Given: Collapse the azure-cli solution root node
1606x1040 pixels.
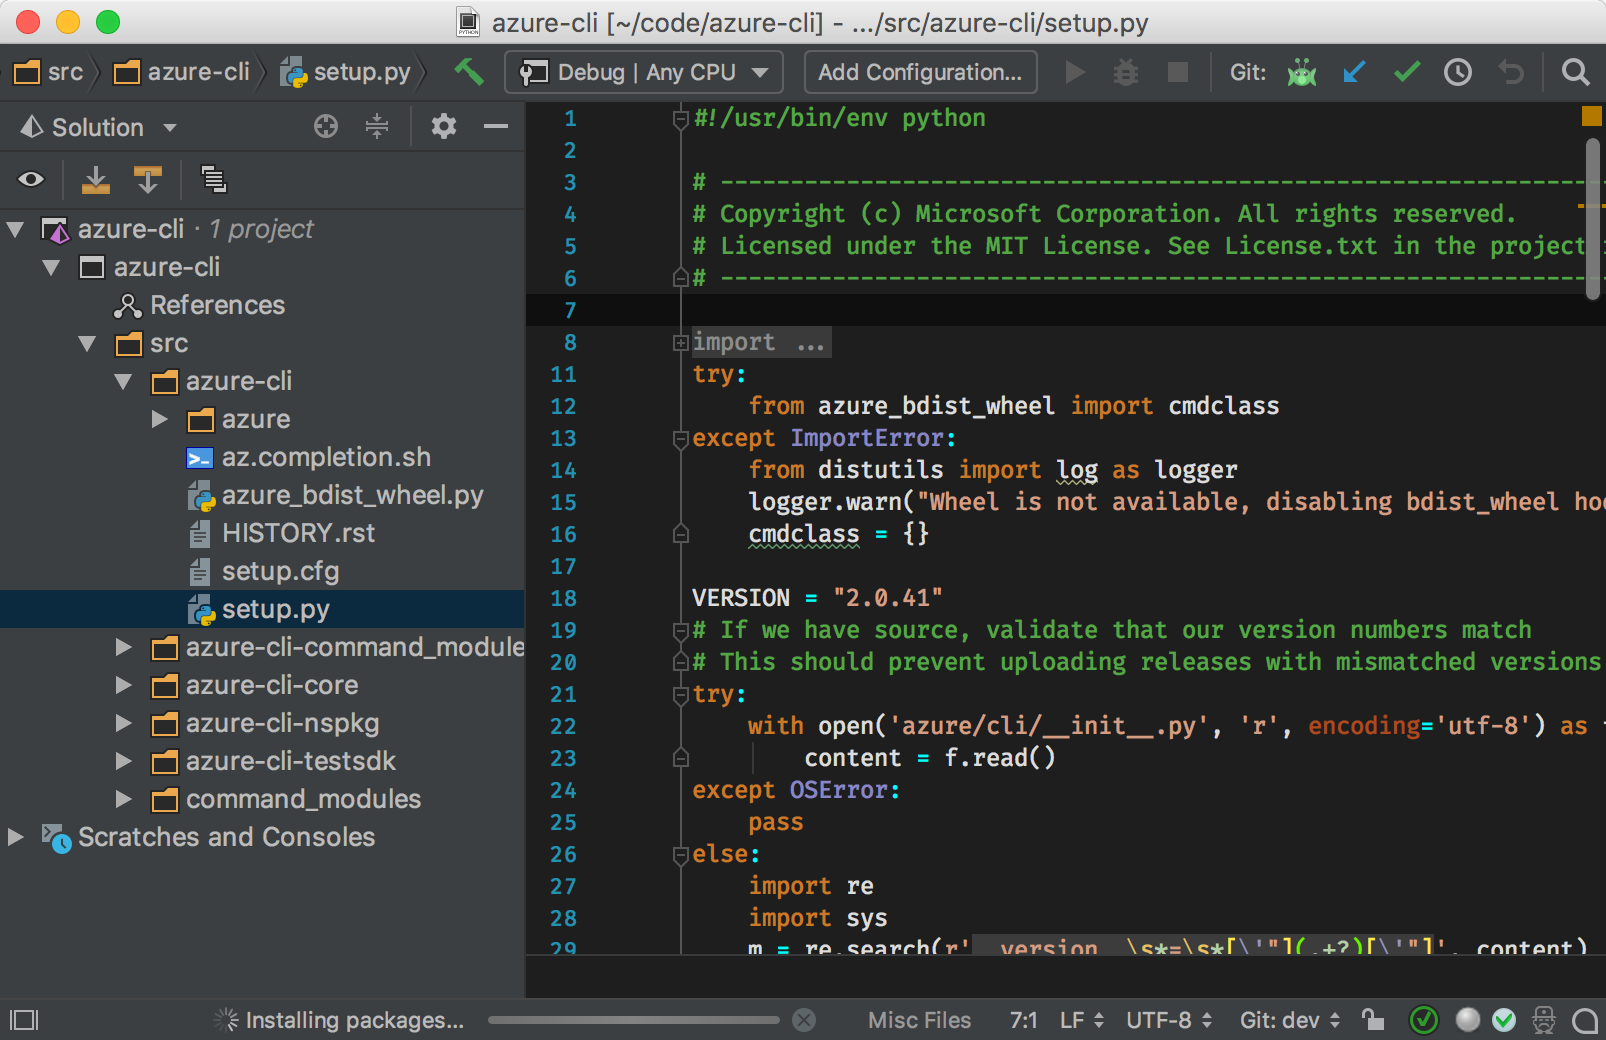Looking at the screenshot, I should point(15,229).
